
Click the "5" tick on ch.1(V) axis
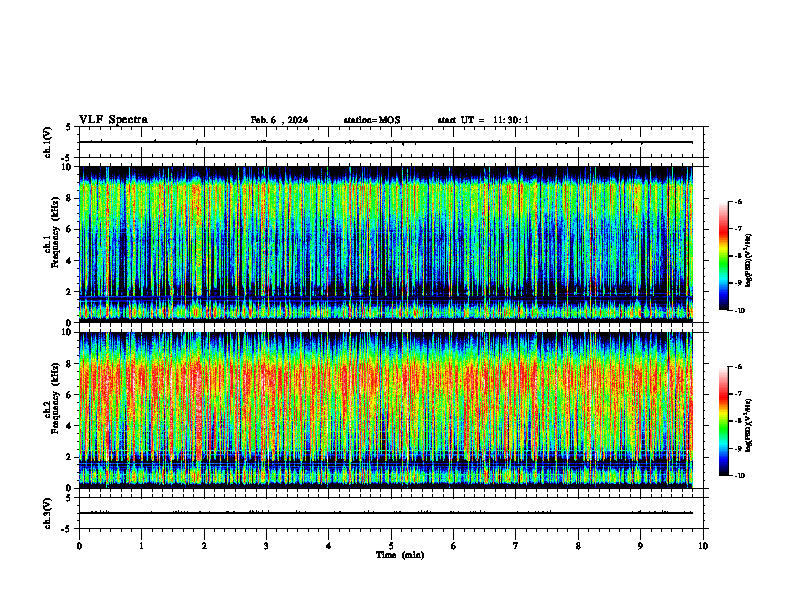70,128
